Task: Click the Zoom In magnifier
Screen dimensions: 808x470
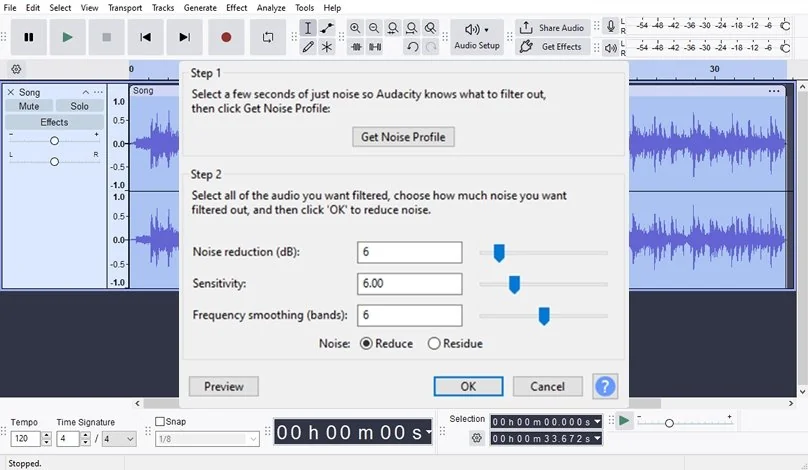Action: pyautogui.click(x=355, y=28)
